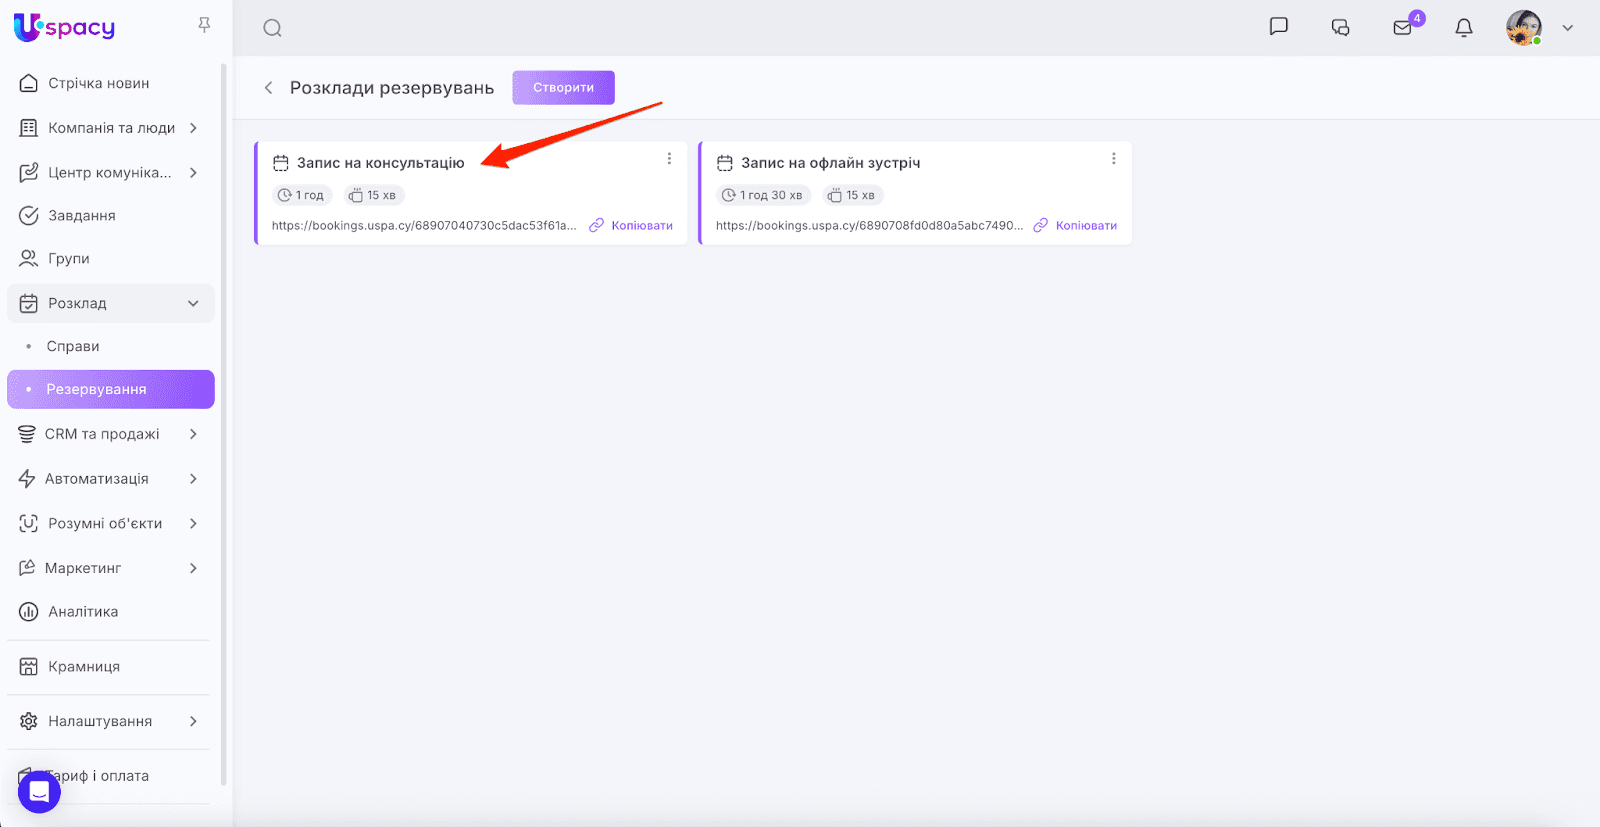Open the search magnifier icon

click(x=272, y=28)
